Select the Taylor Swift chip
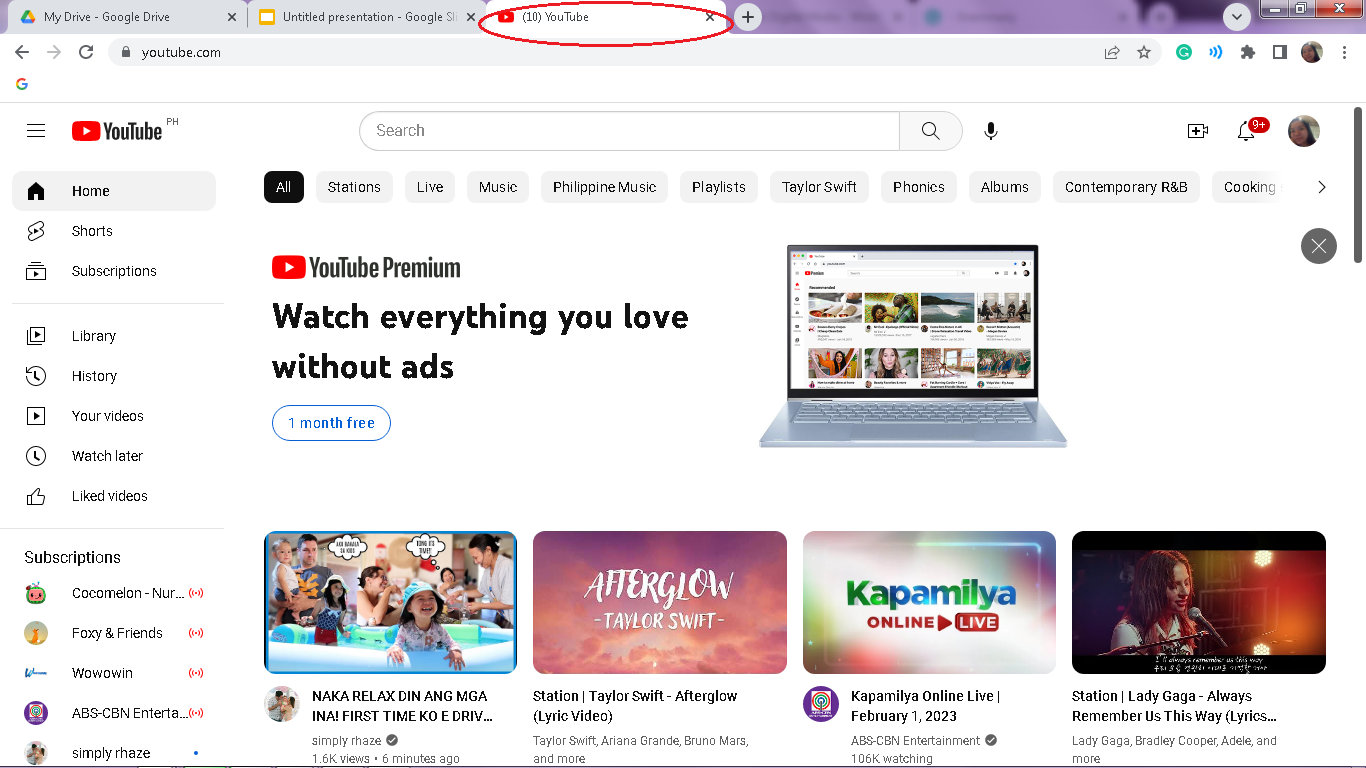The image size is (1366, 768). coord(819,187)
